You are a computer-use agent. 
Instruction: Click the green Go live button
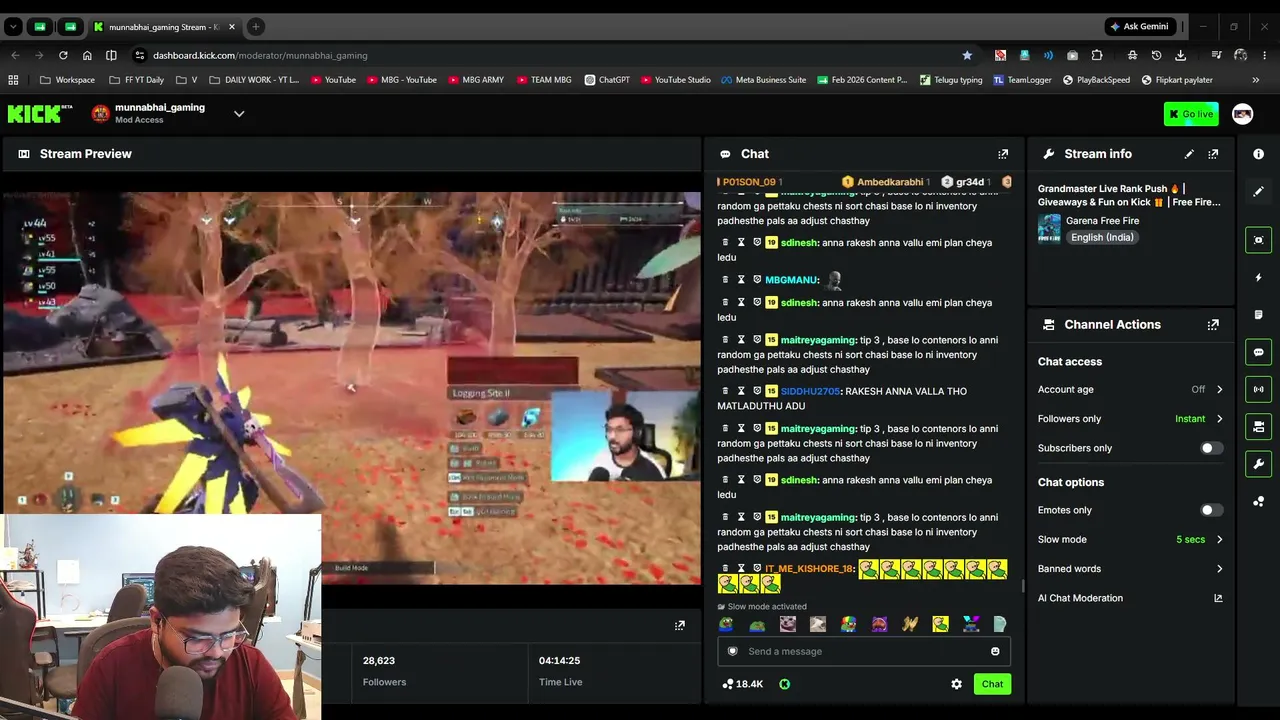coord(1191,114)
